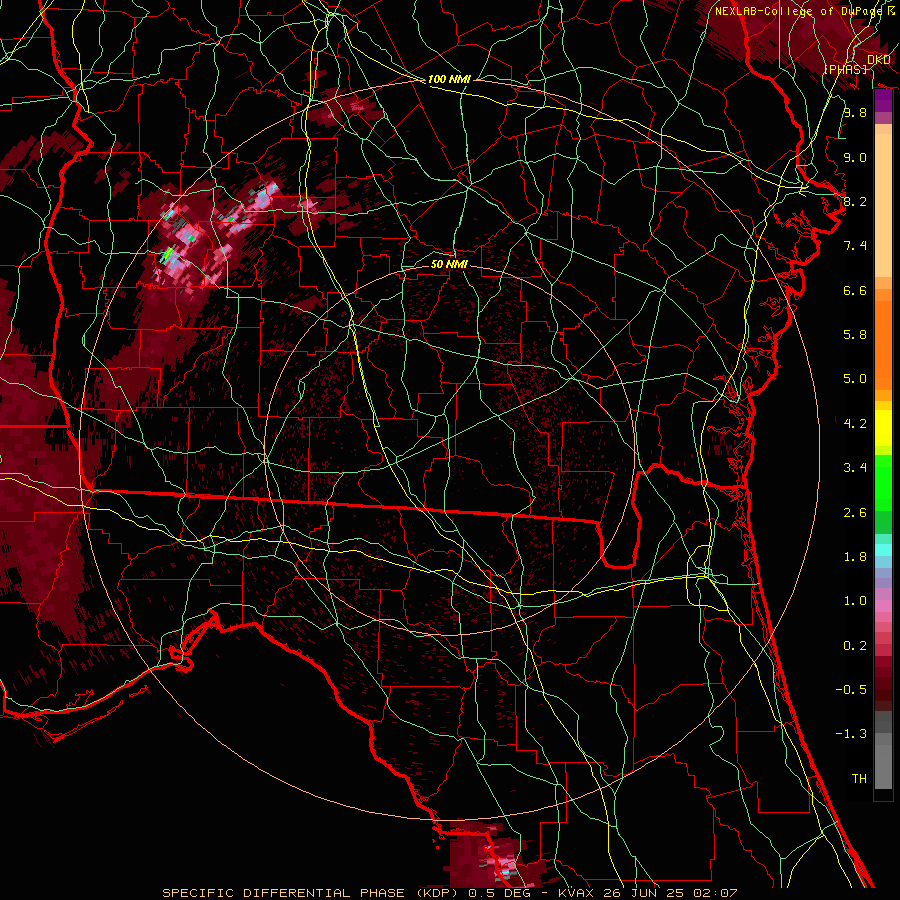Click the "TH" legend label

[859, 778]
